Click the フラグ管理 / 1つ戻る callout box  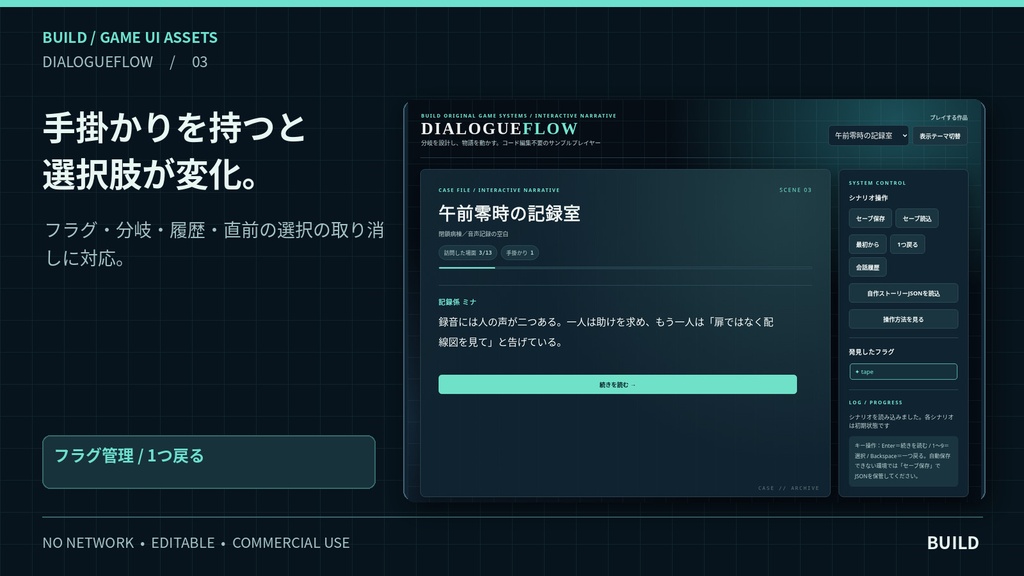pos(209,462)
